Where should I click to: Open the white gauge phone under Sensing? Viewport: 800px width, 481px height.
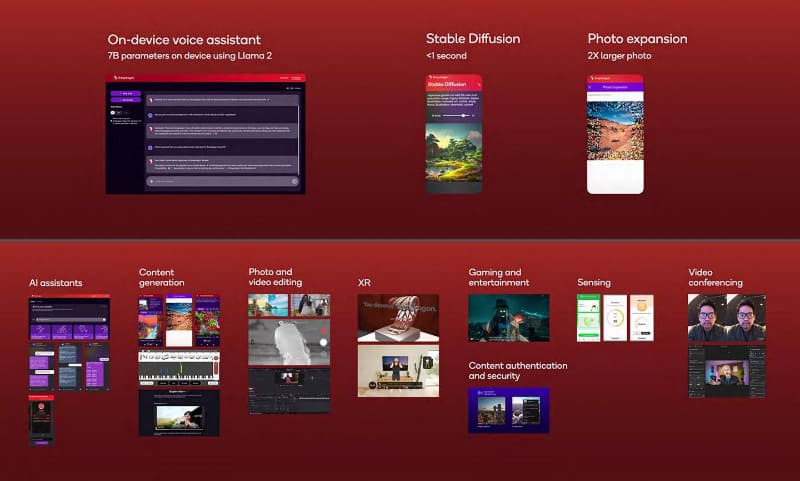tap(615, 318)
